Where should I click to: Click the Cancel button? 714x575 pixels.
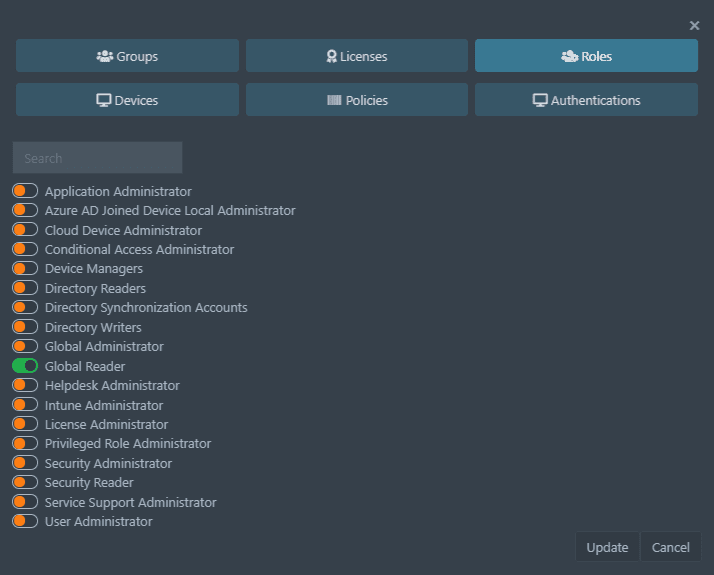tap(671, 547)
